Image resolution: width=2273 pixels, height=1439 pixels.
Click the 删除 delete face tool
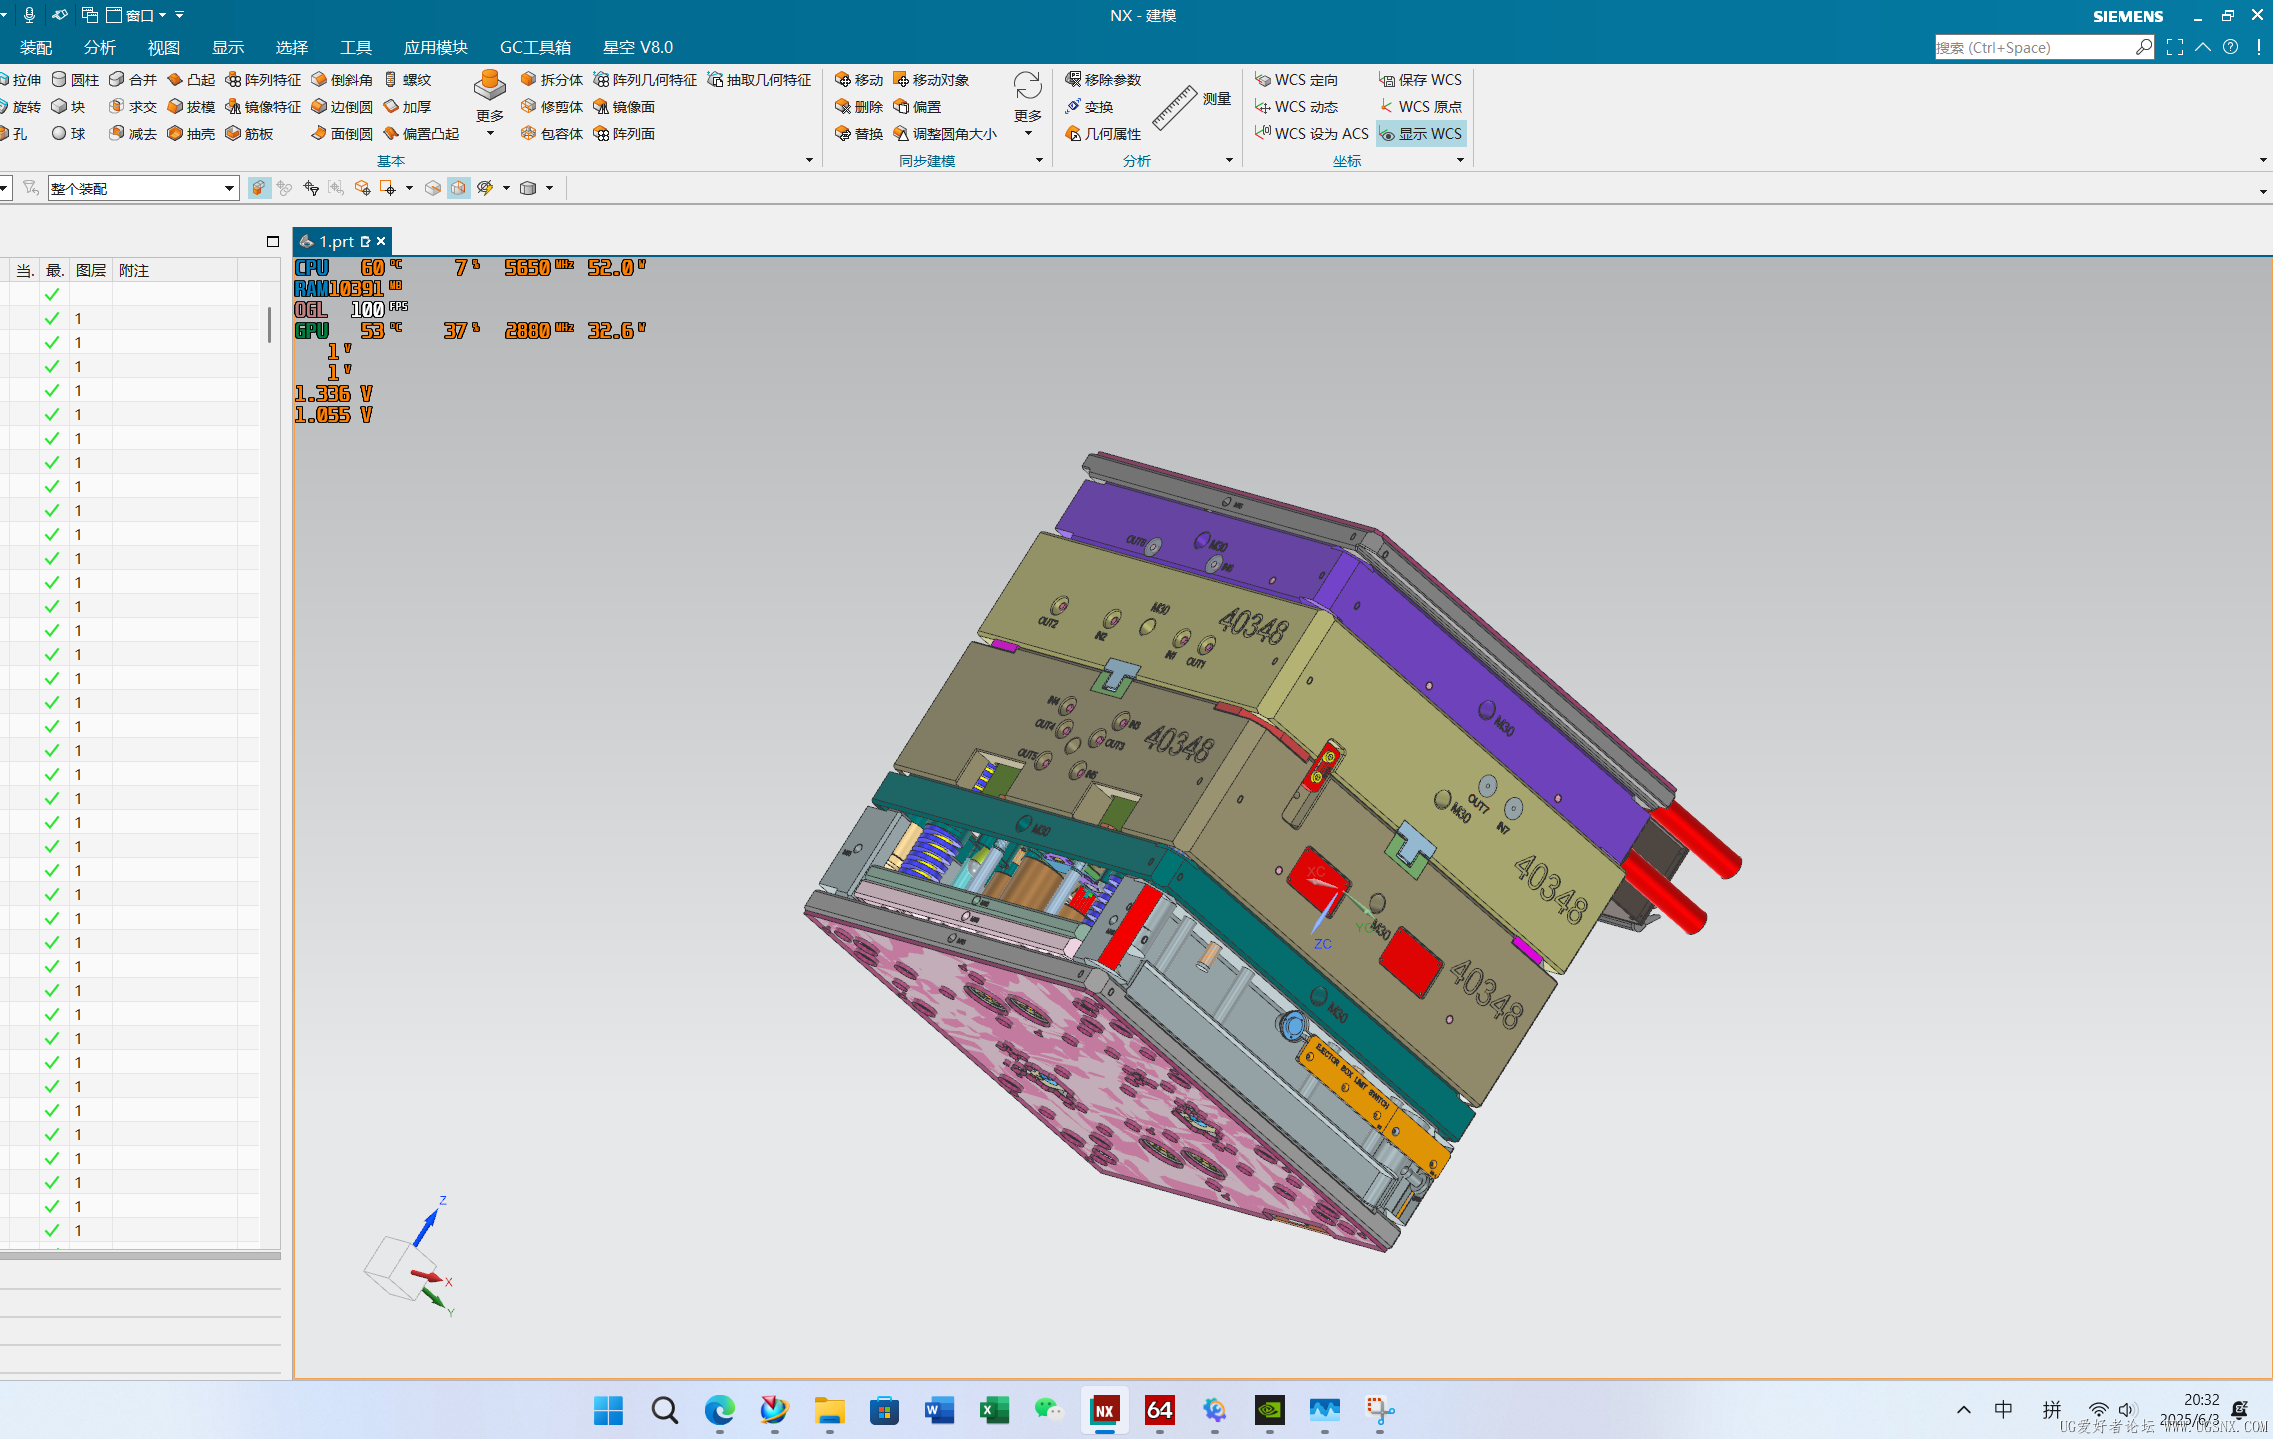click(x=859, y=107)
